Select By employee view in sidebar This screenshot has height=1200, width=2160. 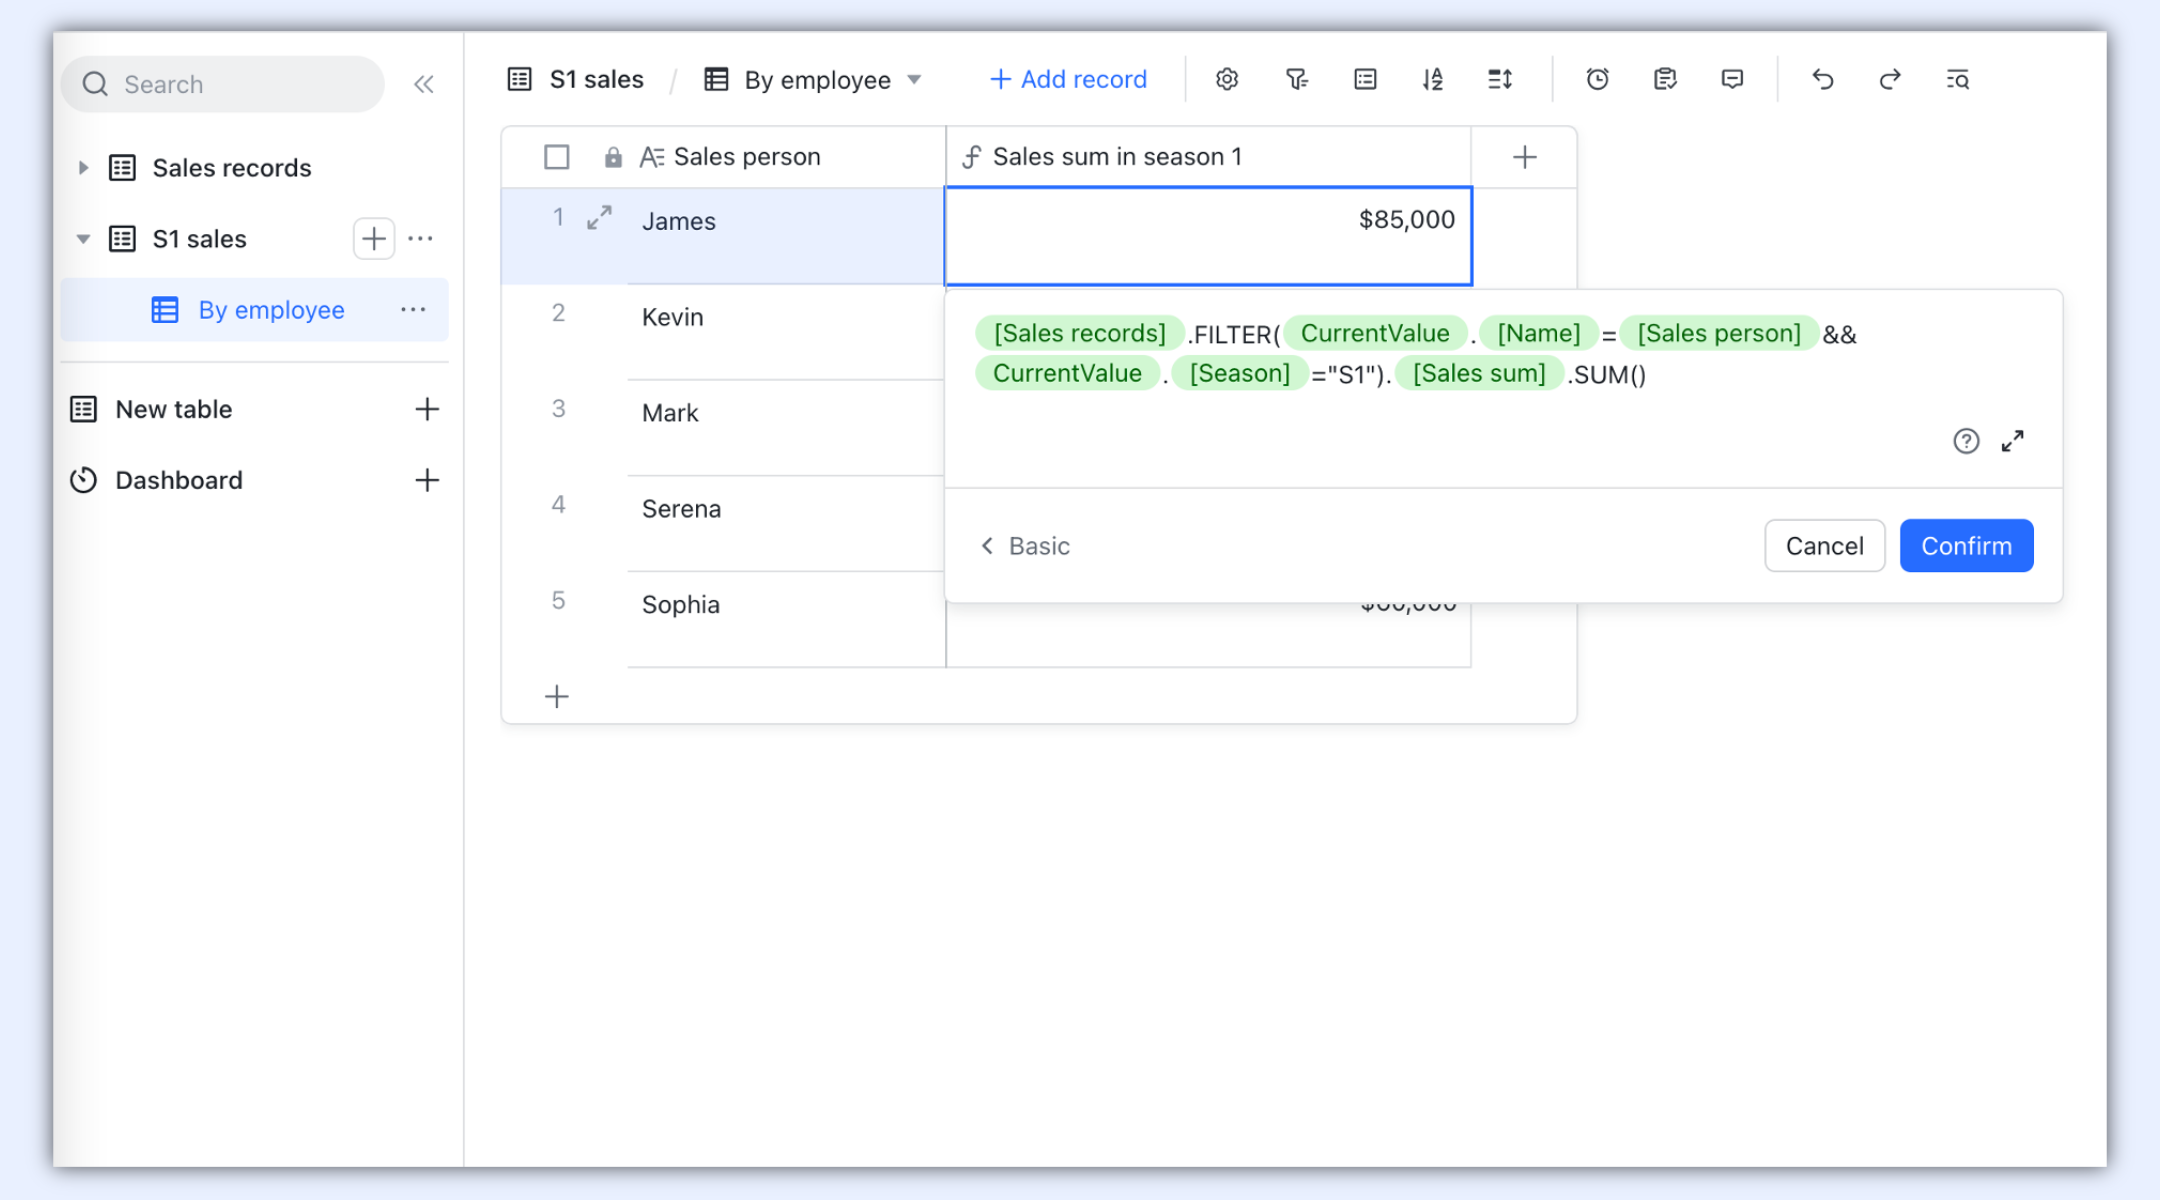271,310
